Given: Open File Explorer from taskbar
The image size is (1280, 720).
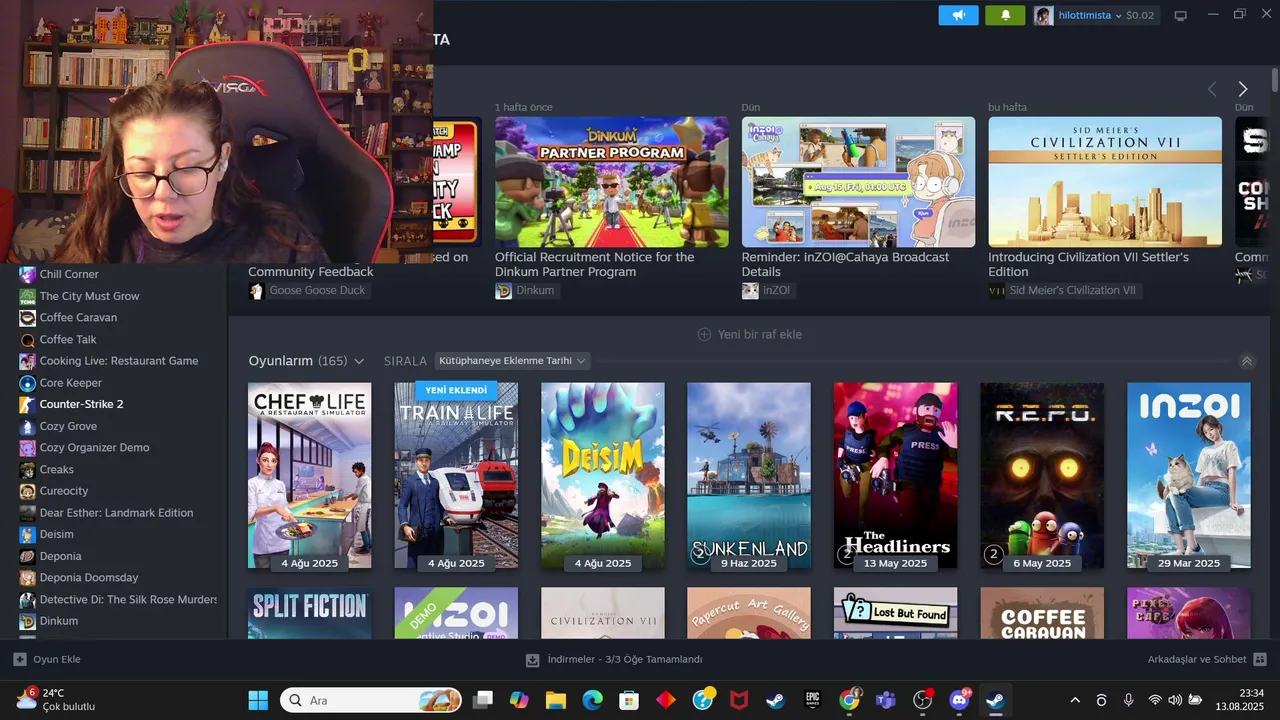Looking at the screenshot, I should 555,700.
